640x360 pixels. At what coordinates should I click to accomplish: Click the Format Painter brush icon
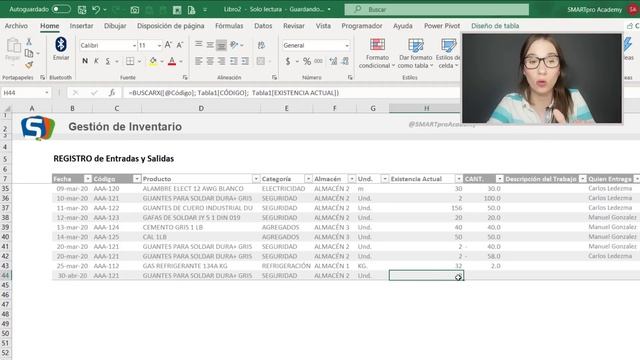(29, 64)
